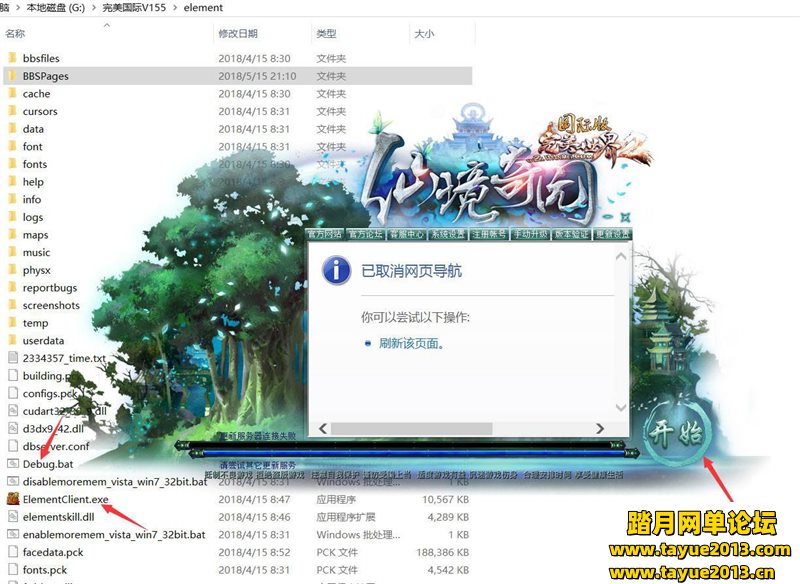Click the launcher page's scroll up arrow
800x584 pixels.
pyautogui.click(x=621, y=257)
